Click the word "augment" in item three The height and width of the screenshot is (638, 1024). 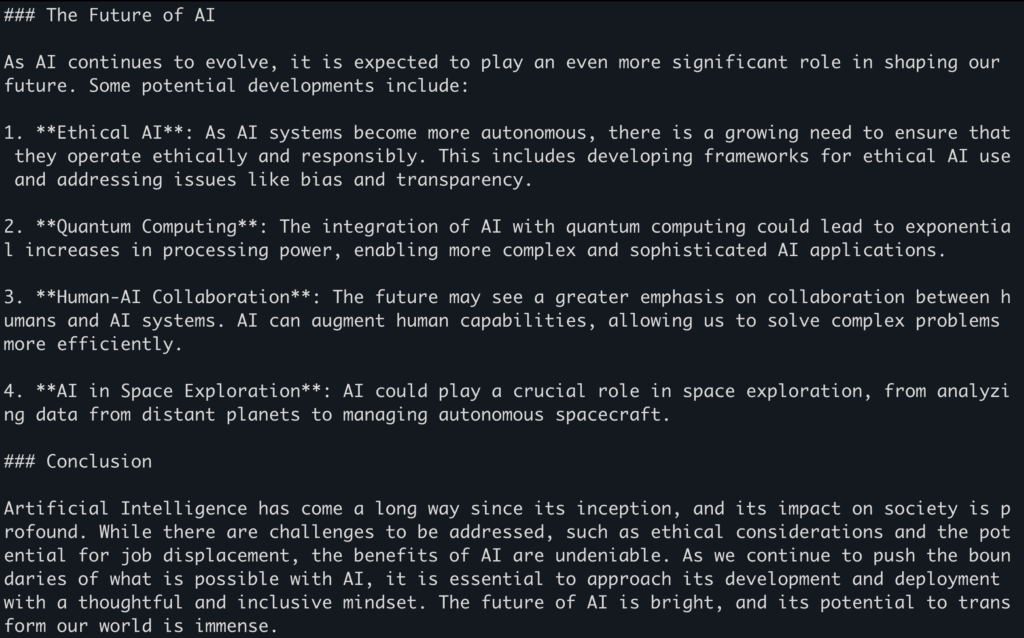(x=348, y=321)
